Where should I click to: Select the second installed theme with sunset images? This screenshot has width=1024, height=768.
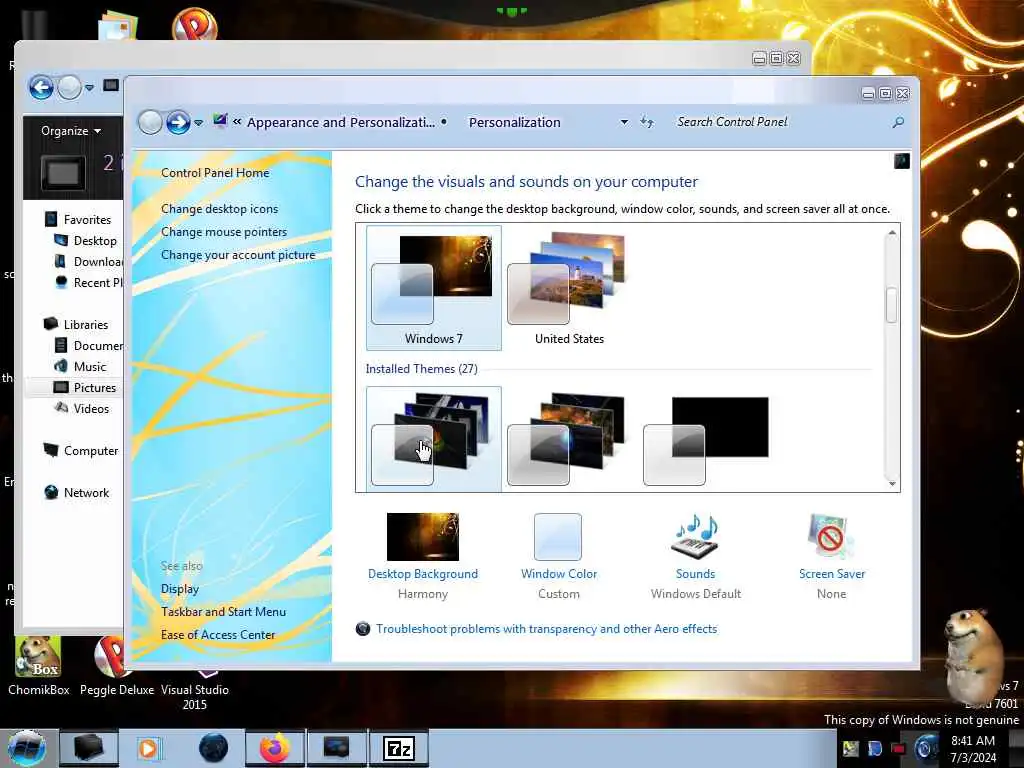[567, 438]
